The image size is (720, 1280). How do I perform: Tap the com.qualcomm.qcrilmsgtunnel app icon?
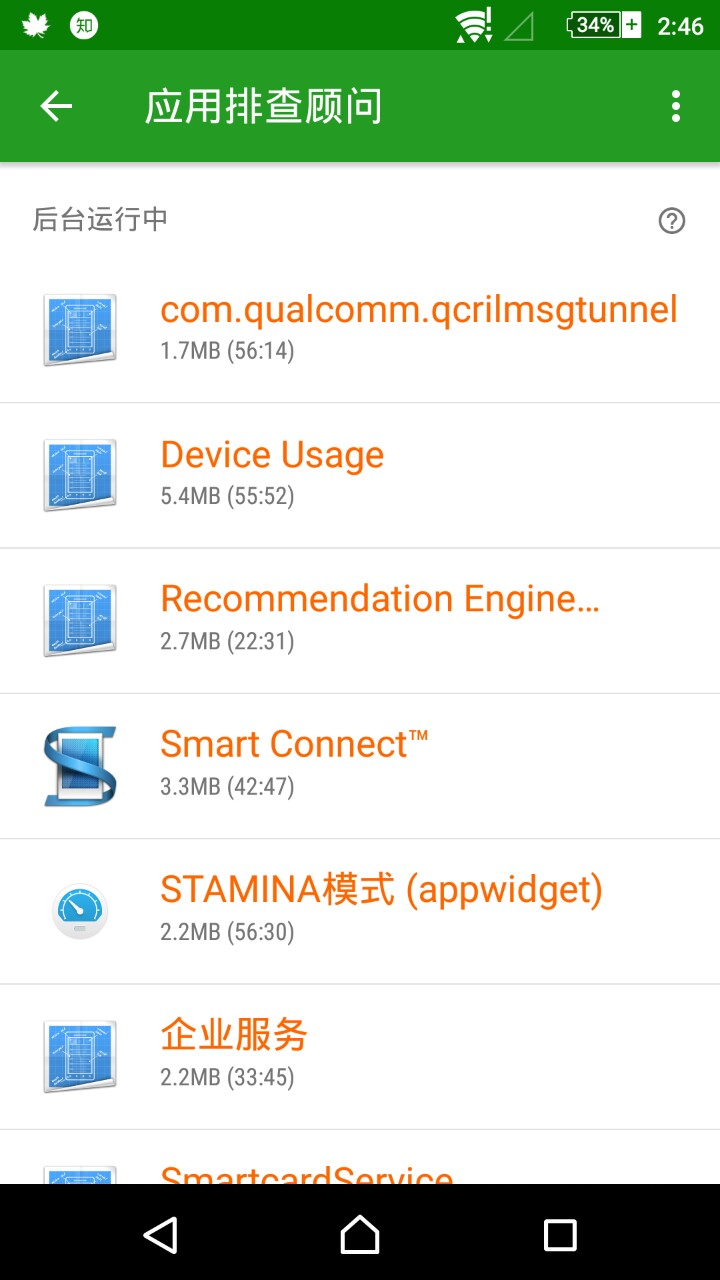coord(80,330)
